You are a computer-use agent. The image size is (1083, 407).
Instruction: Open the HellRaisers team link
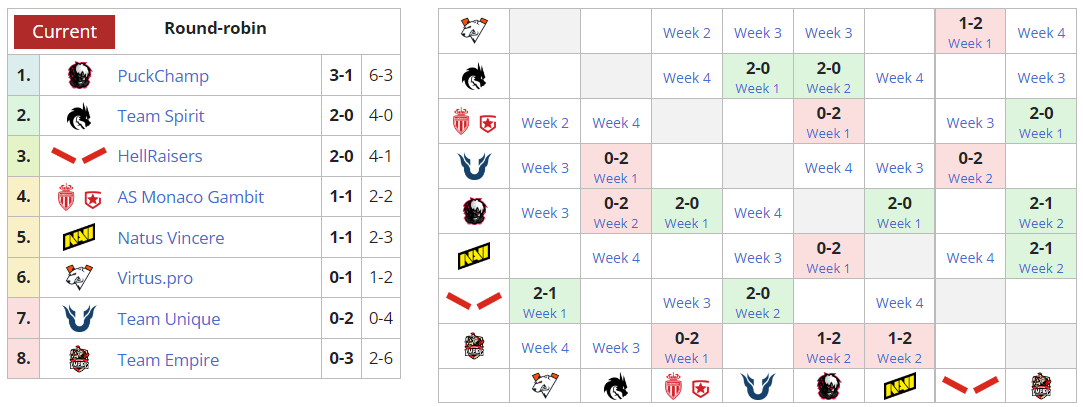click(x=160, y=157)
